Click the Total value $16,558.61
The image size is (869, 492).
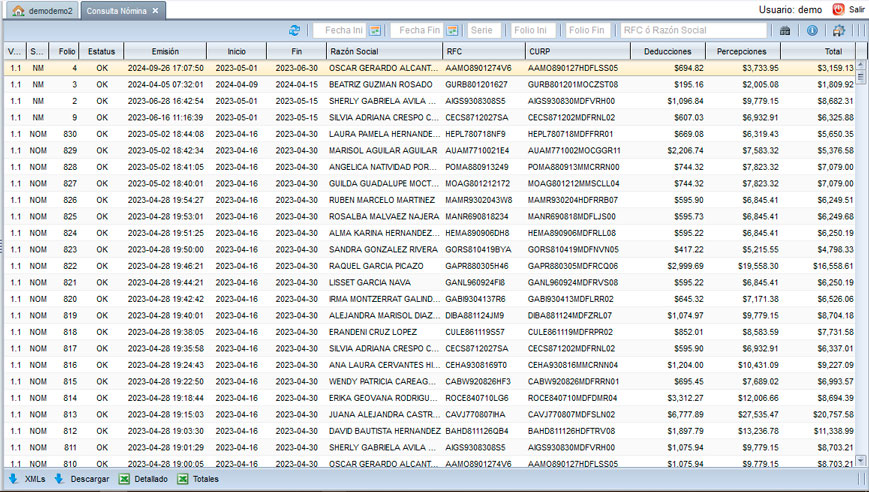pos(833,266)
